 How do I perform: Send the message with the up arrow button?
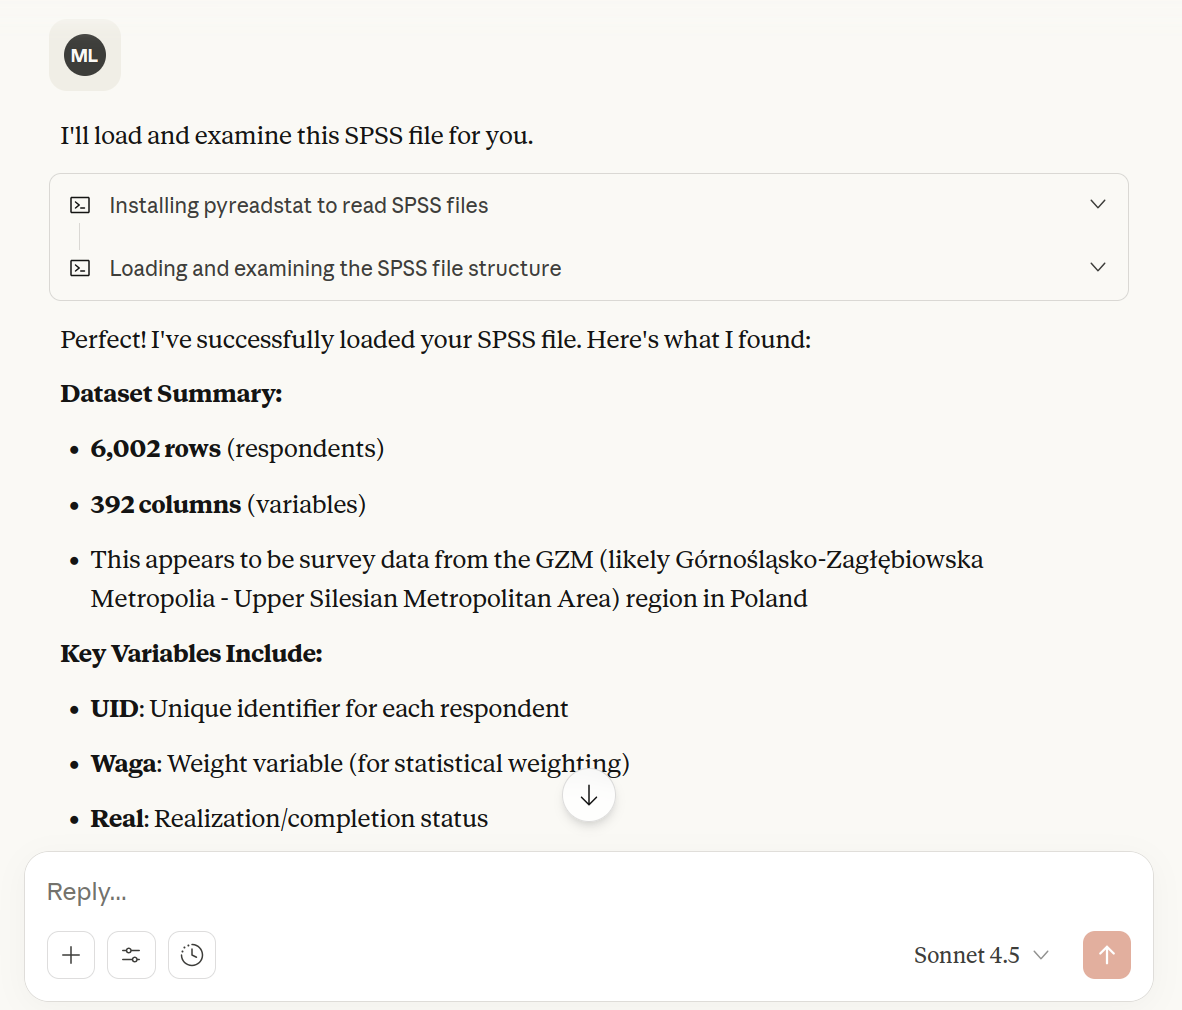[1106, 955]
